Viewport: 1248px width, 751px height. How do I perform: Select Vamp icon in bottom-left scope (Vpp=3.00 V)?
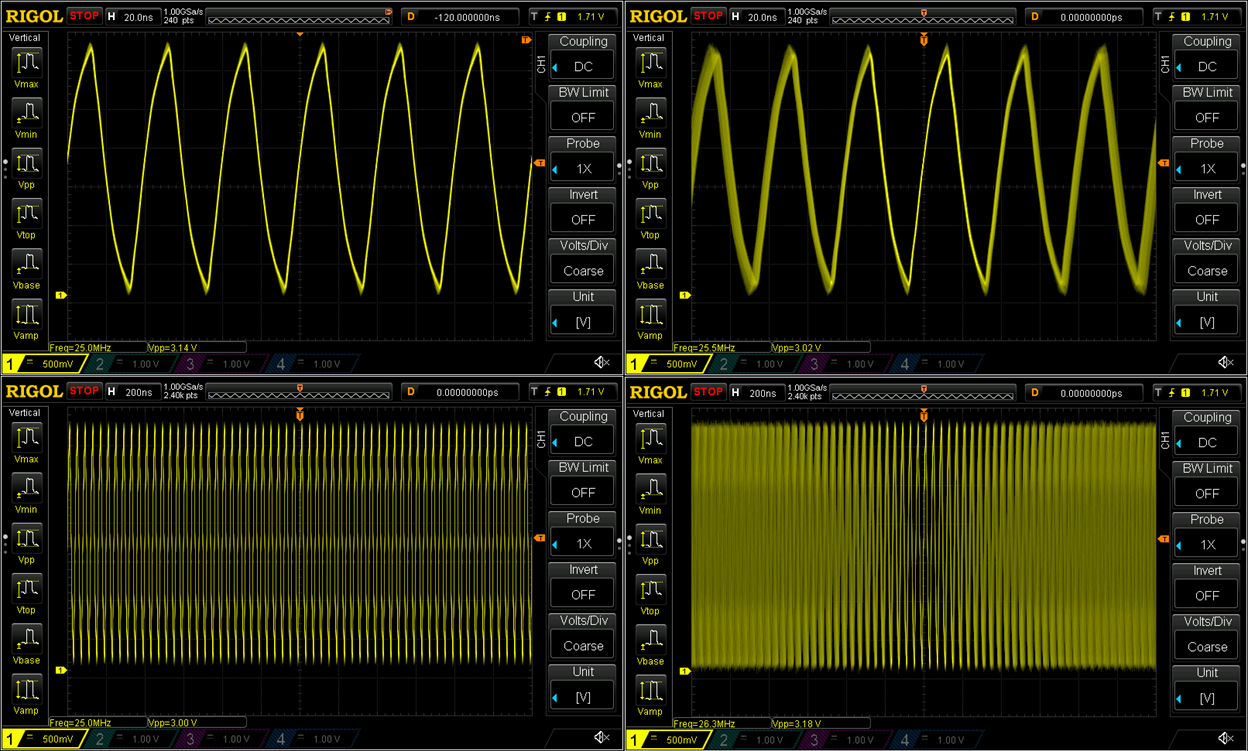[x=27, y=688]
